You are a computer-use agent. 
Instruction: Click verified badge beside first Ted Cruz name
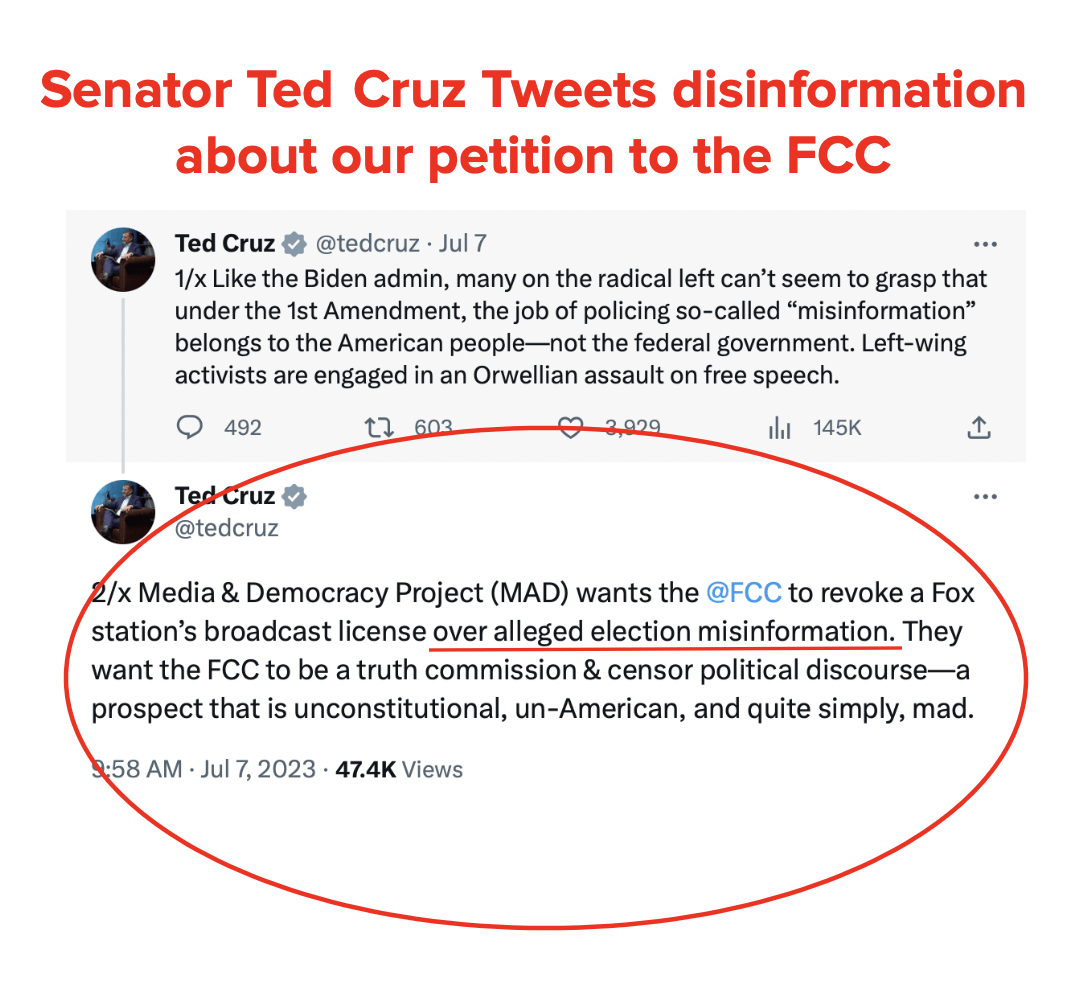[x=294, y=243]
